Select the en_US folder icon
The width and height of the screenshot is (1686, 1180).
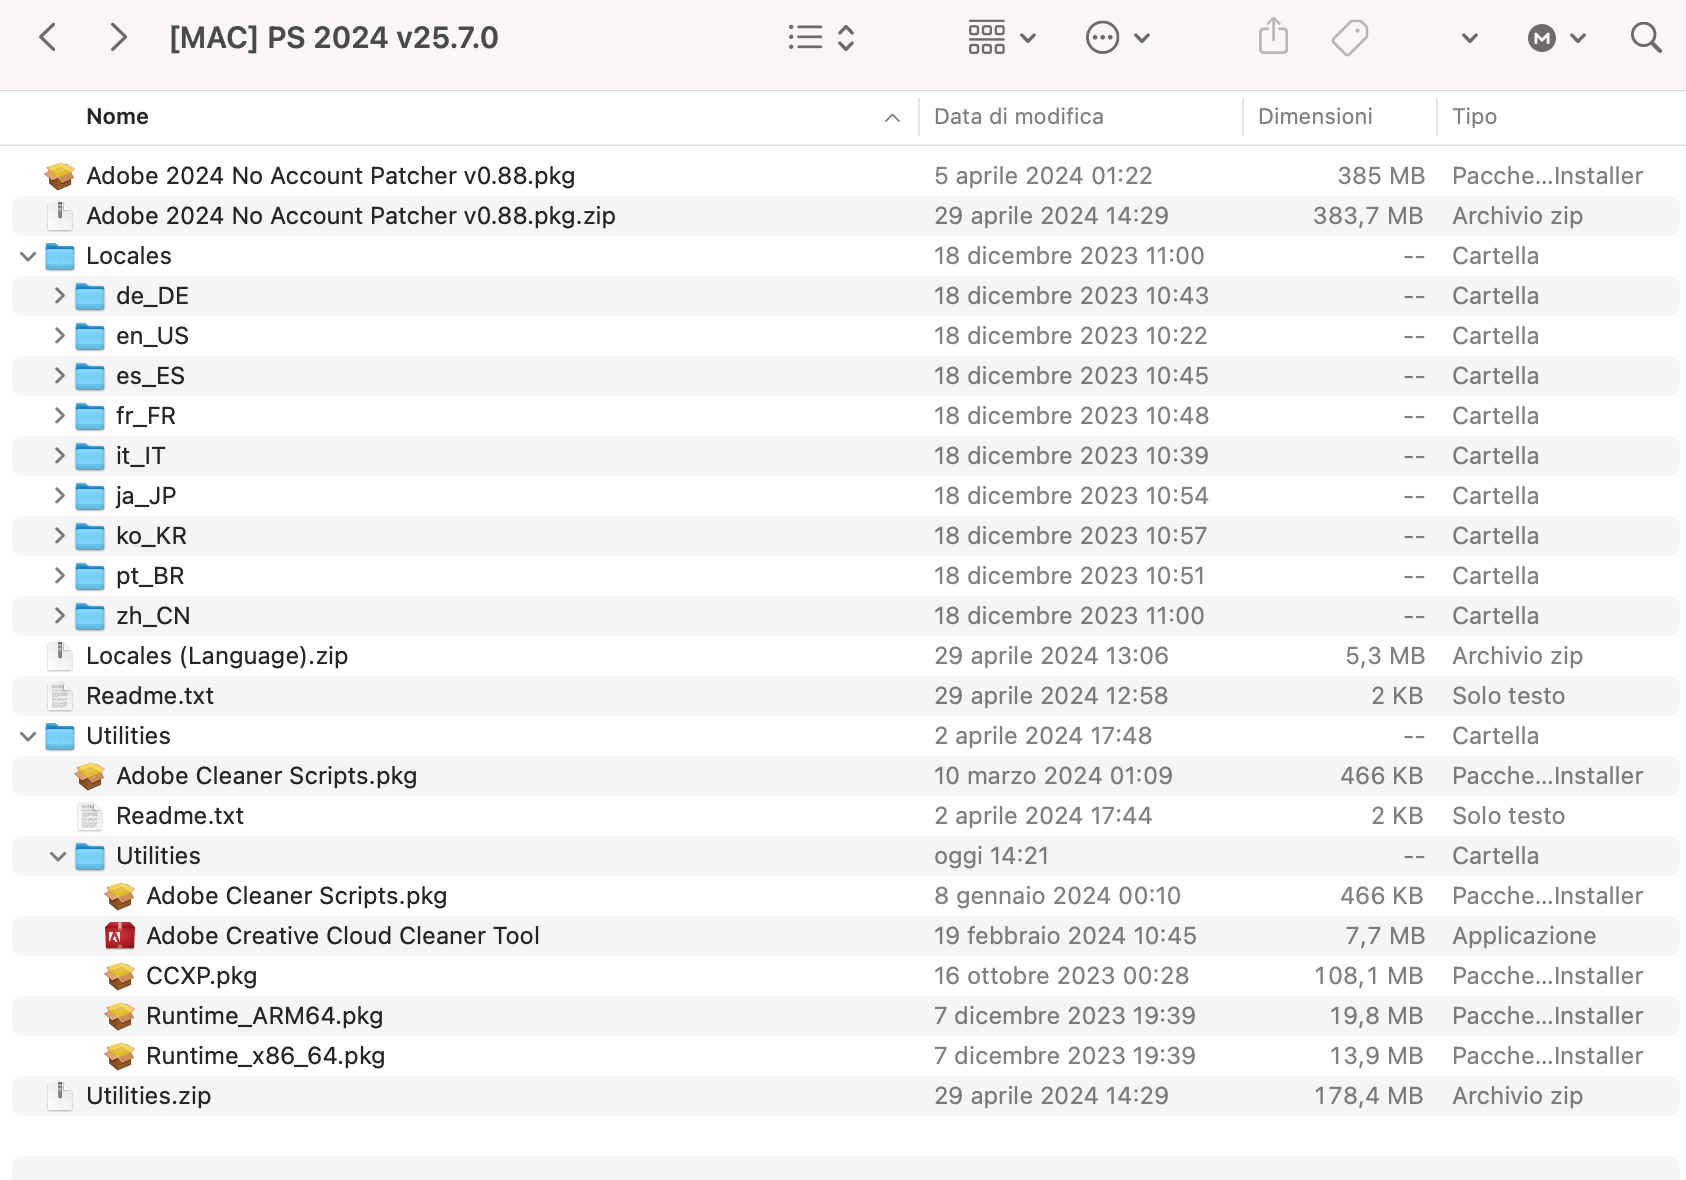click(x=90, y=336)
